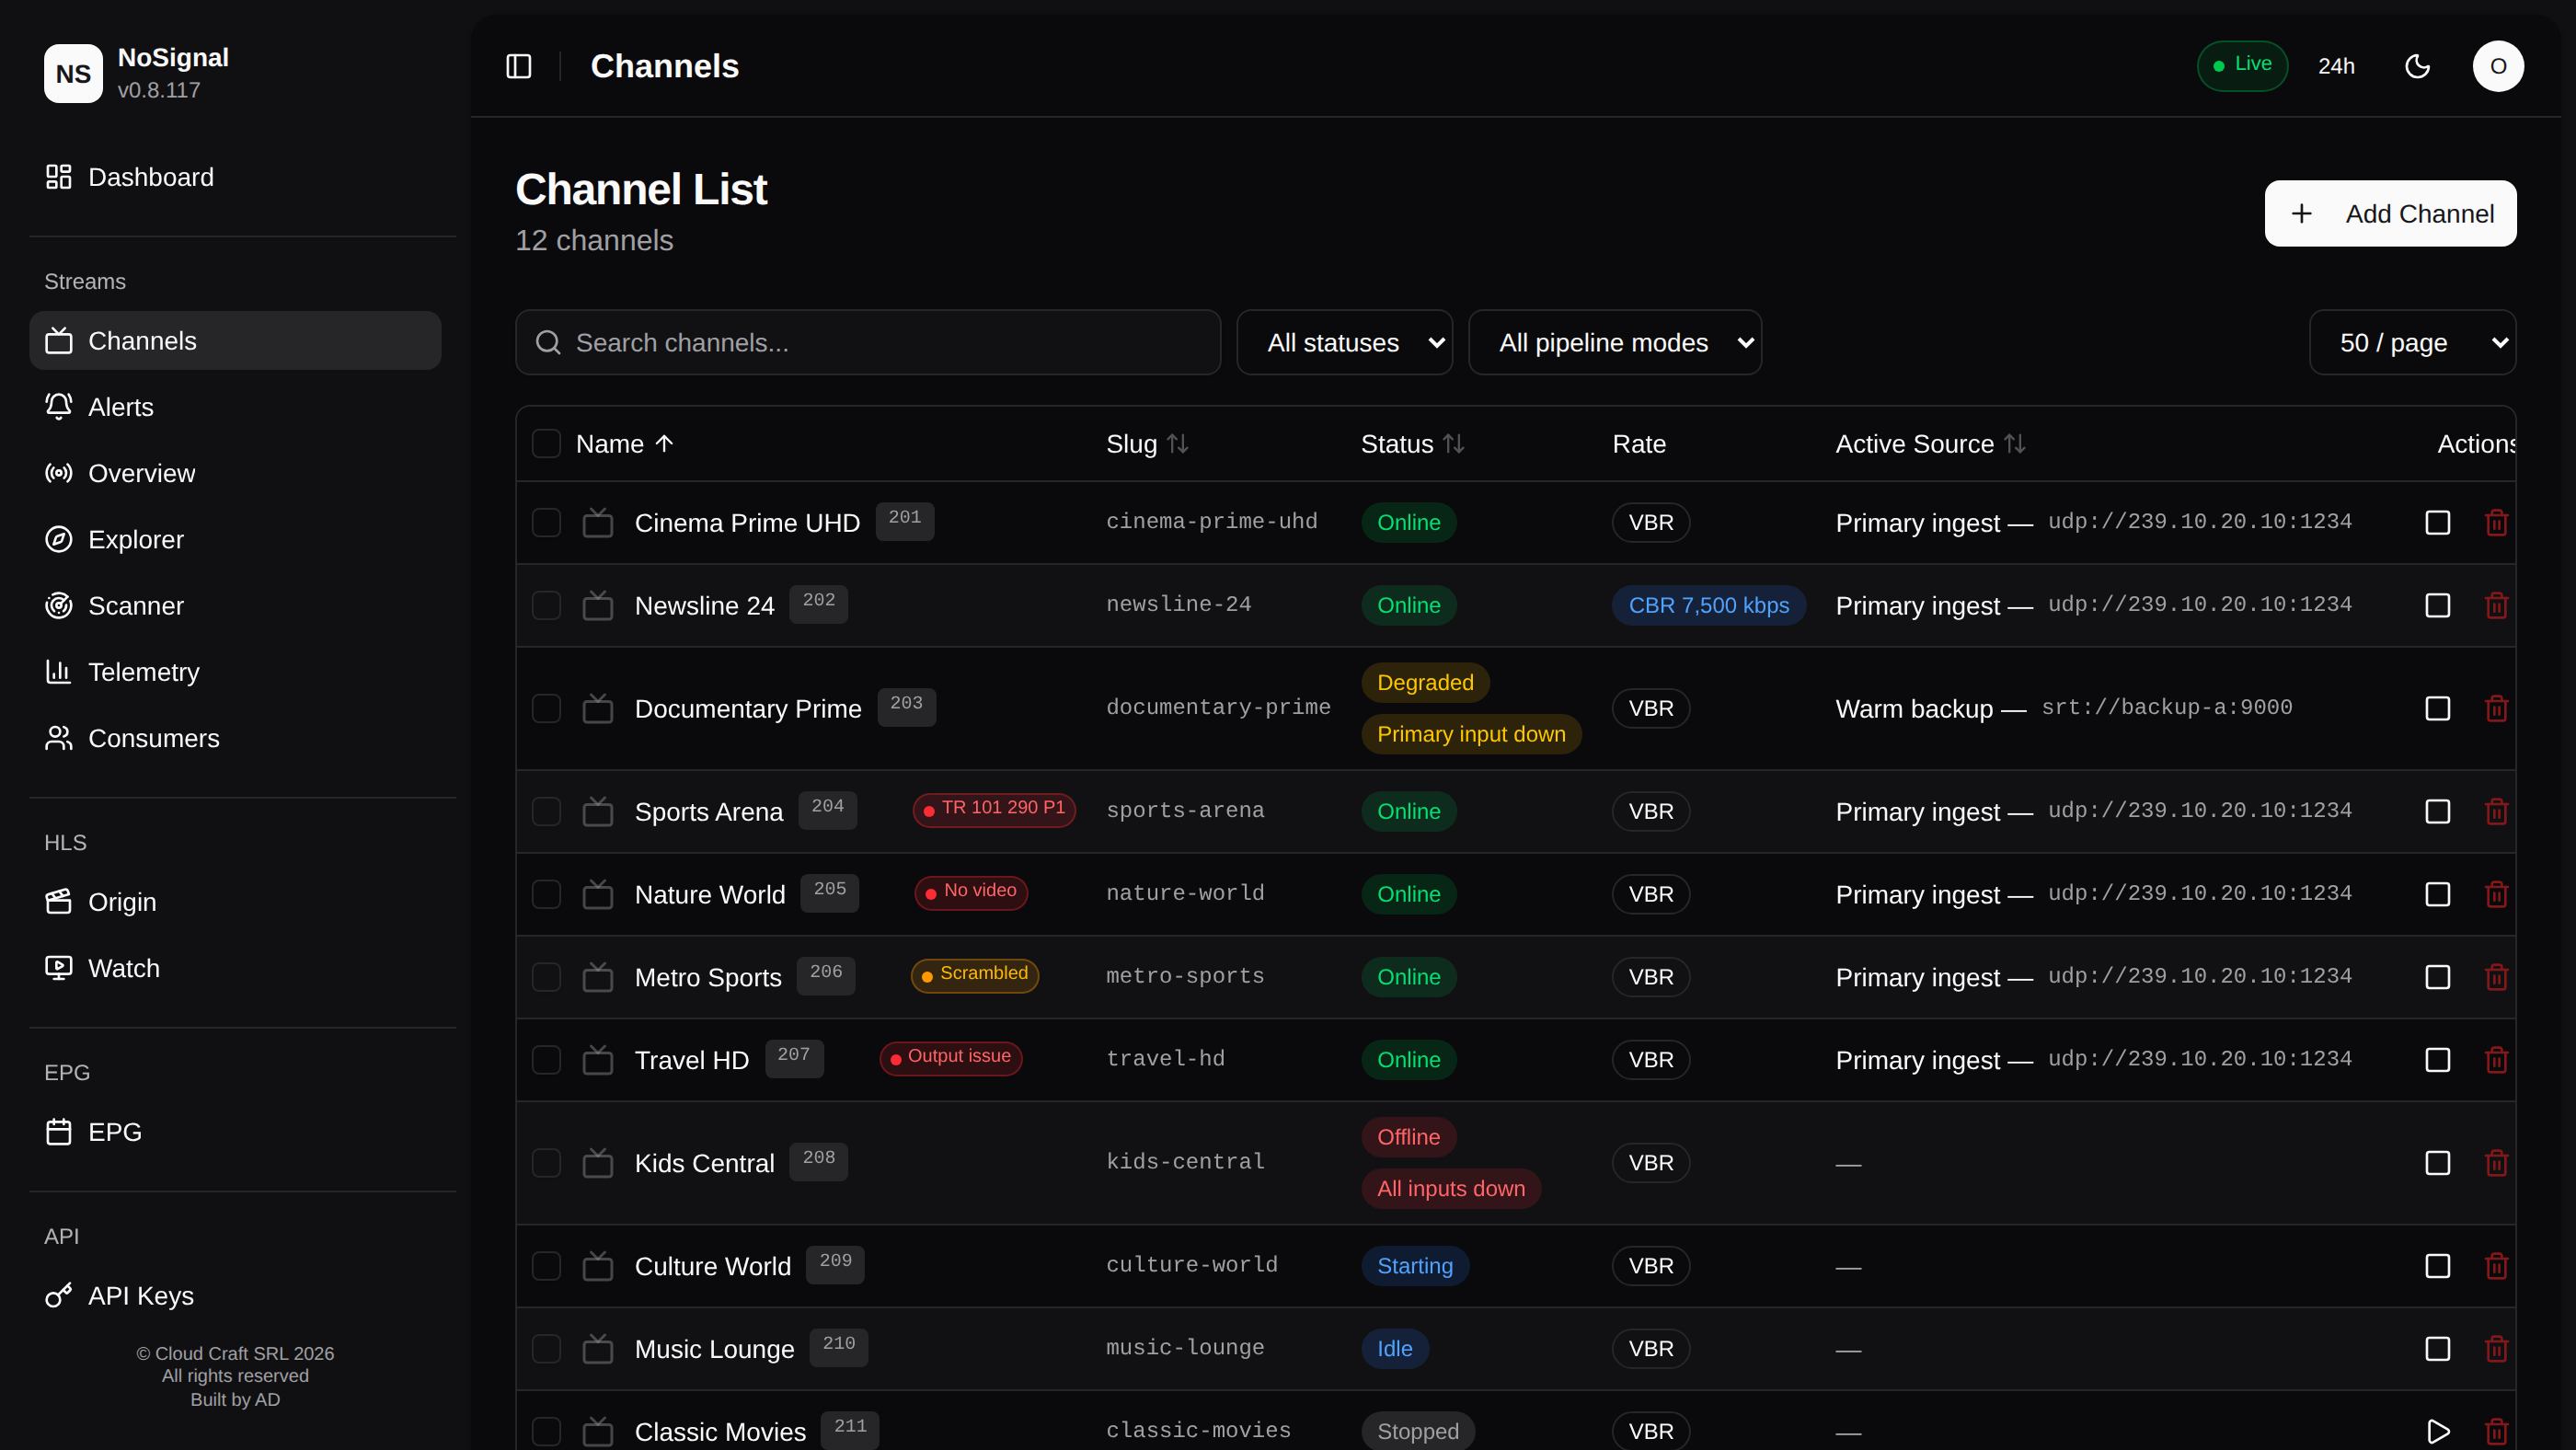Open the API Keys page
The height and width of the screenshot is (1450, 2576).
point(235,1296)
